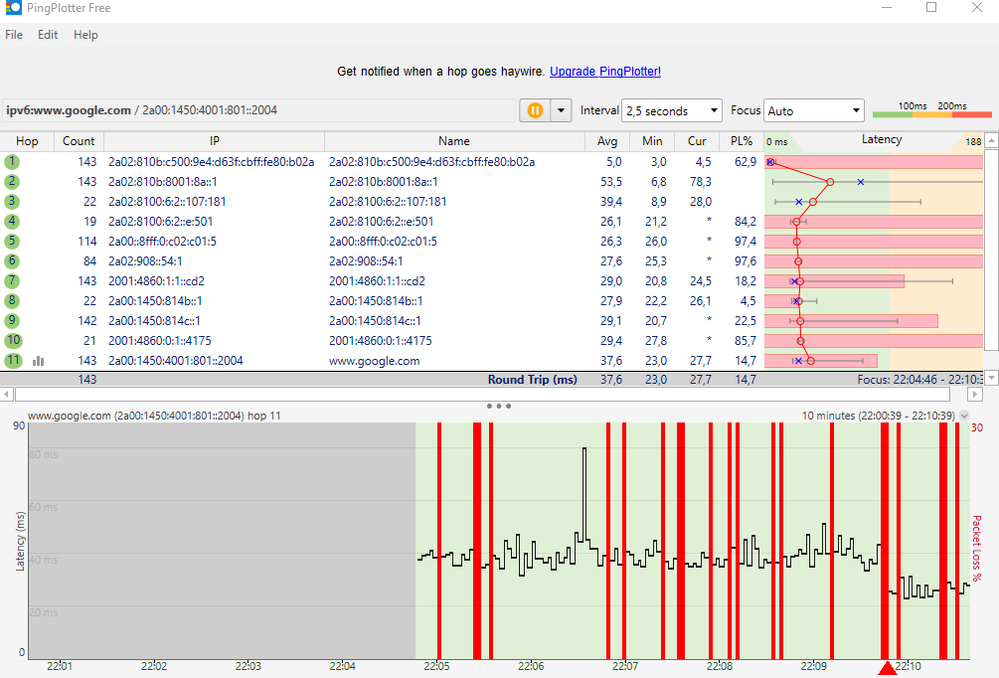
Task: Click the down arrow on the latency column scrollbar
Action: [x=990, y=377]
